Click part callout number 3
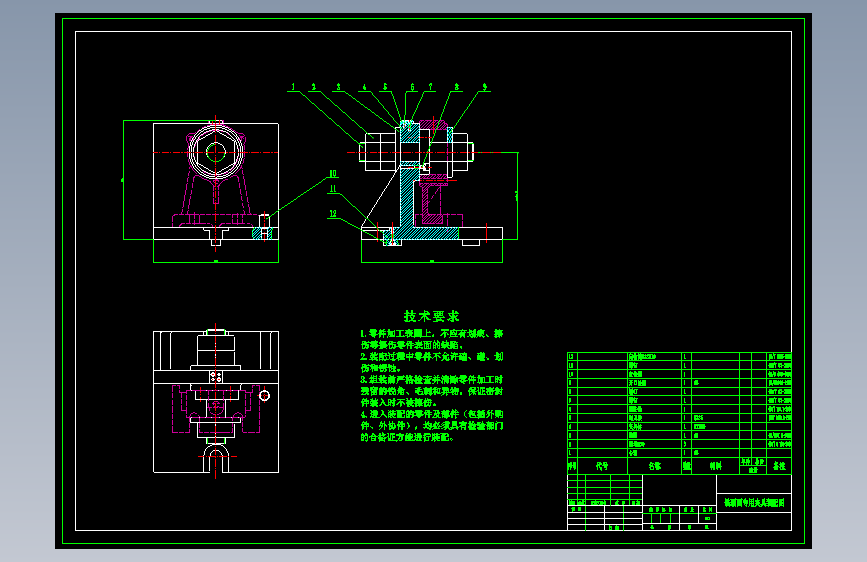 tap(338, 87)
